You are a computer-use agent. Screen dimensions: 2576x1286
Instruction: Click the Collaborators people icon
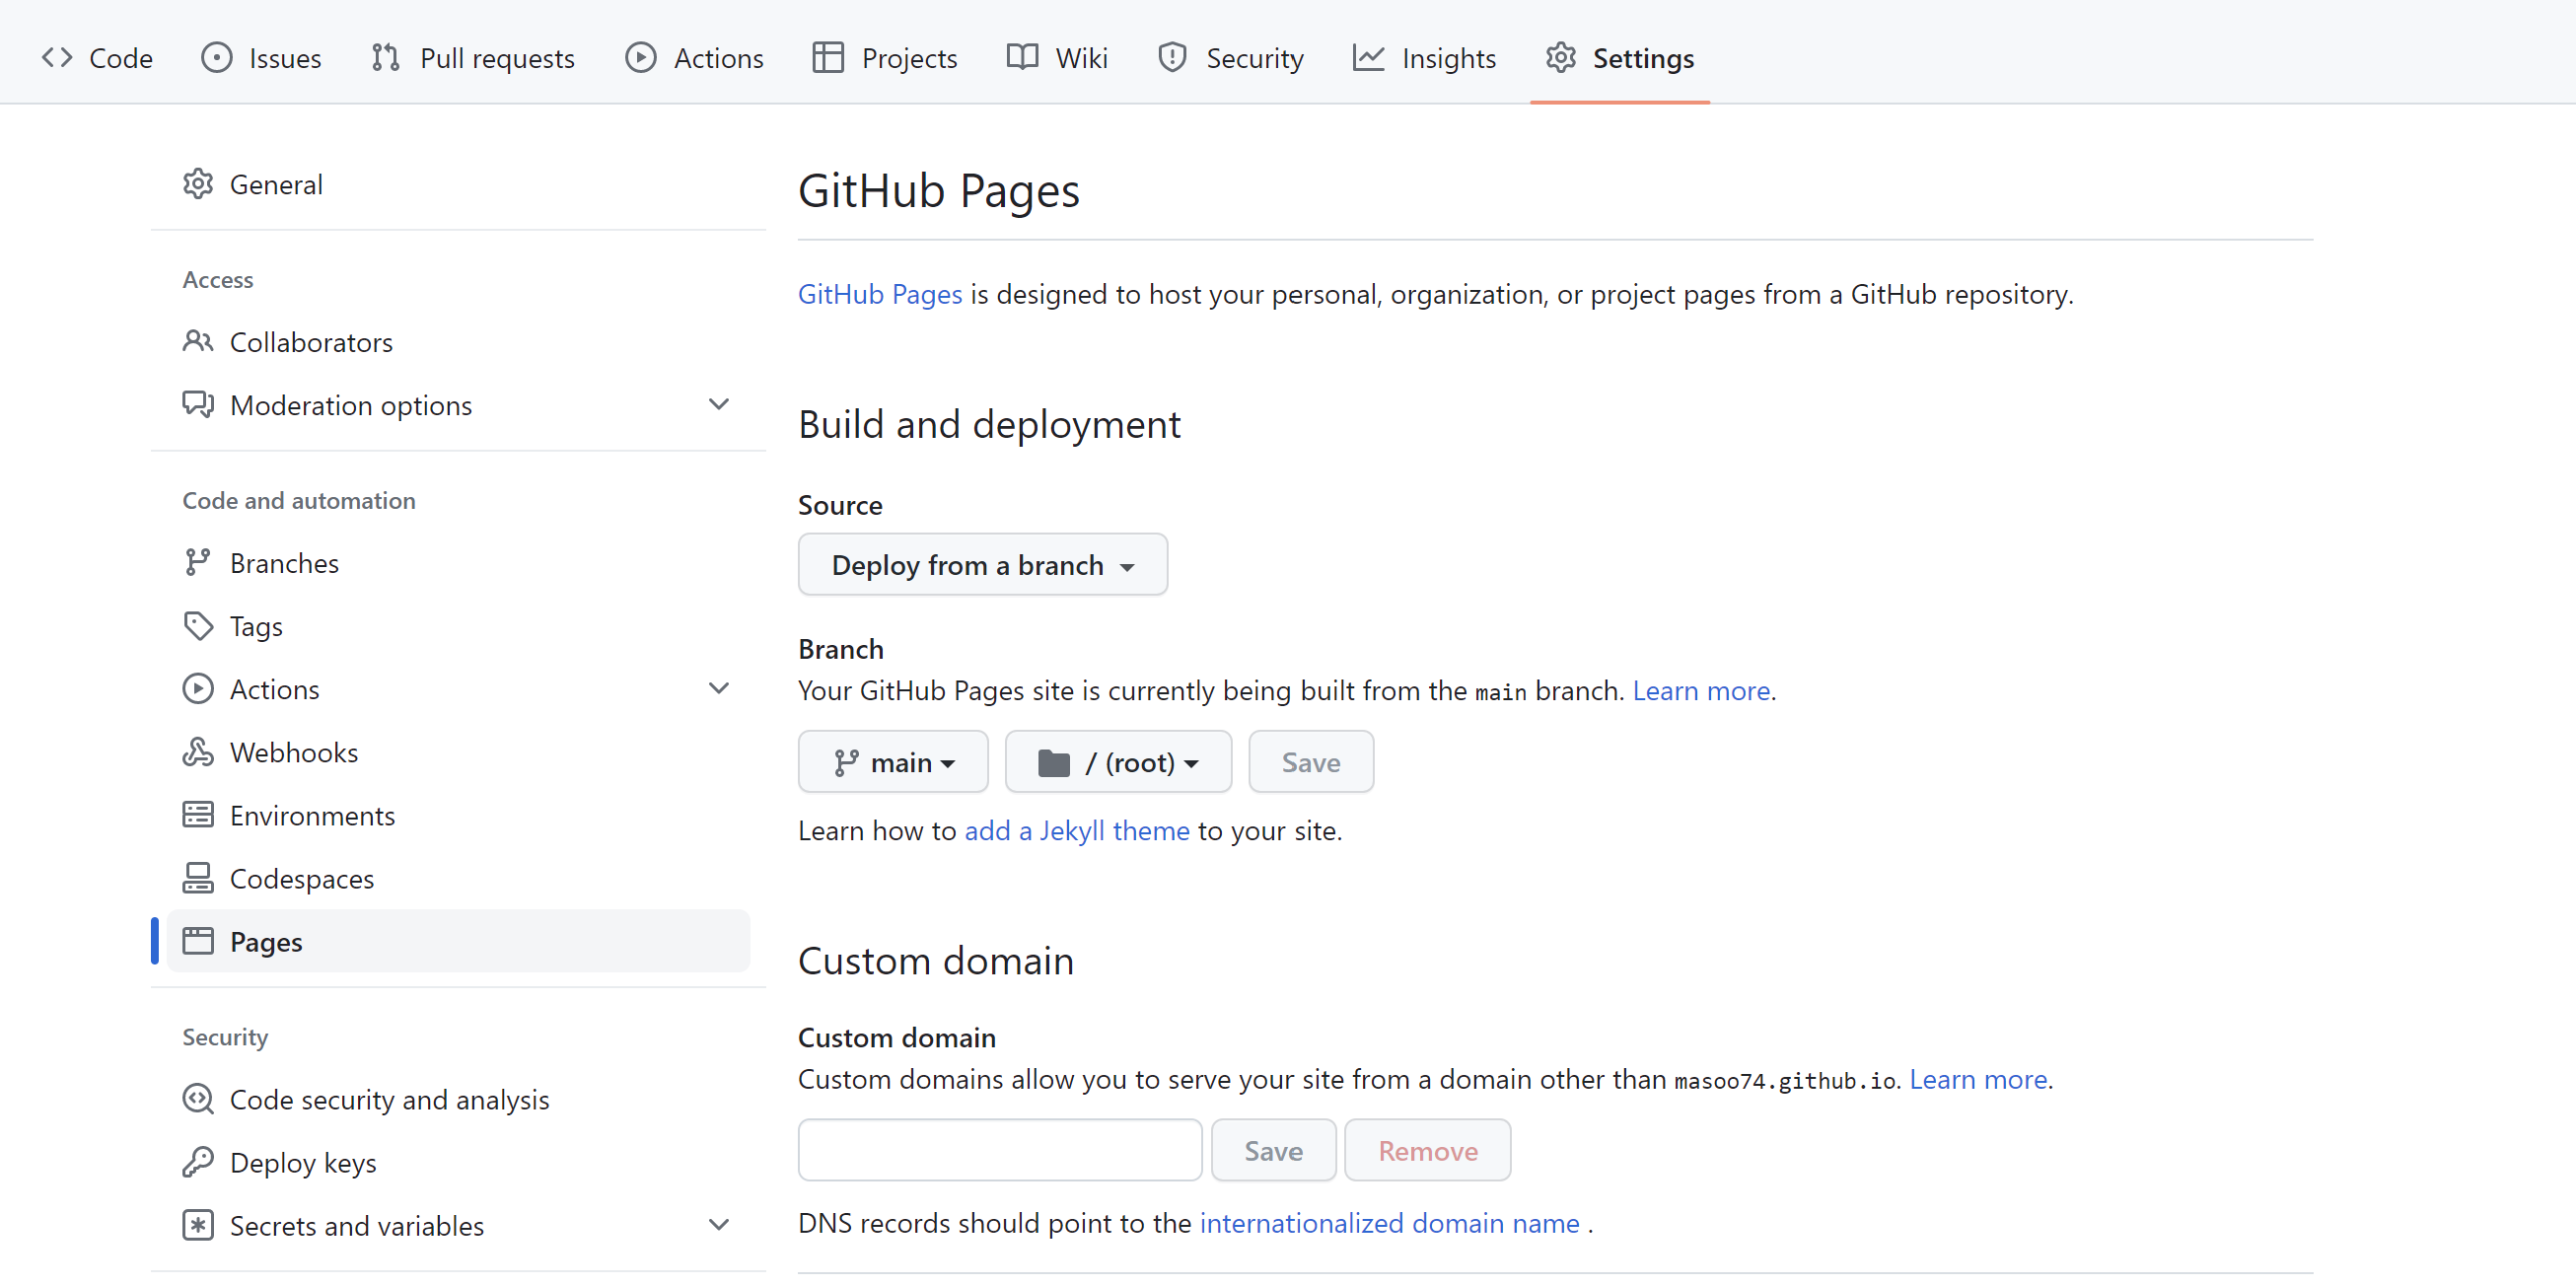tap(198, 342)
